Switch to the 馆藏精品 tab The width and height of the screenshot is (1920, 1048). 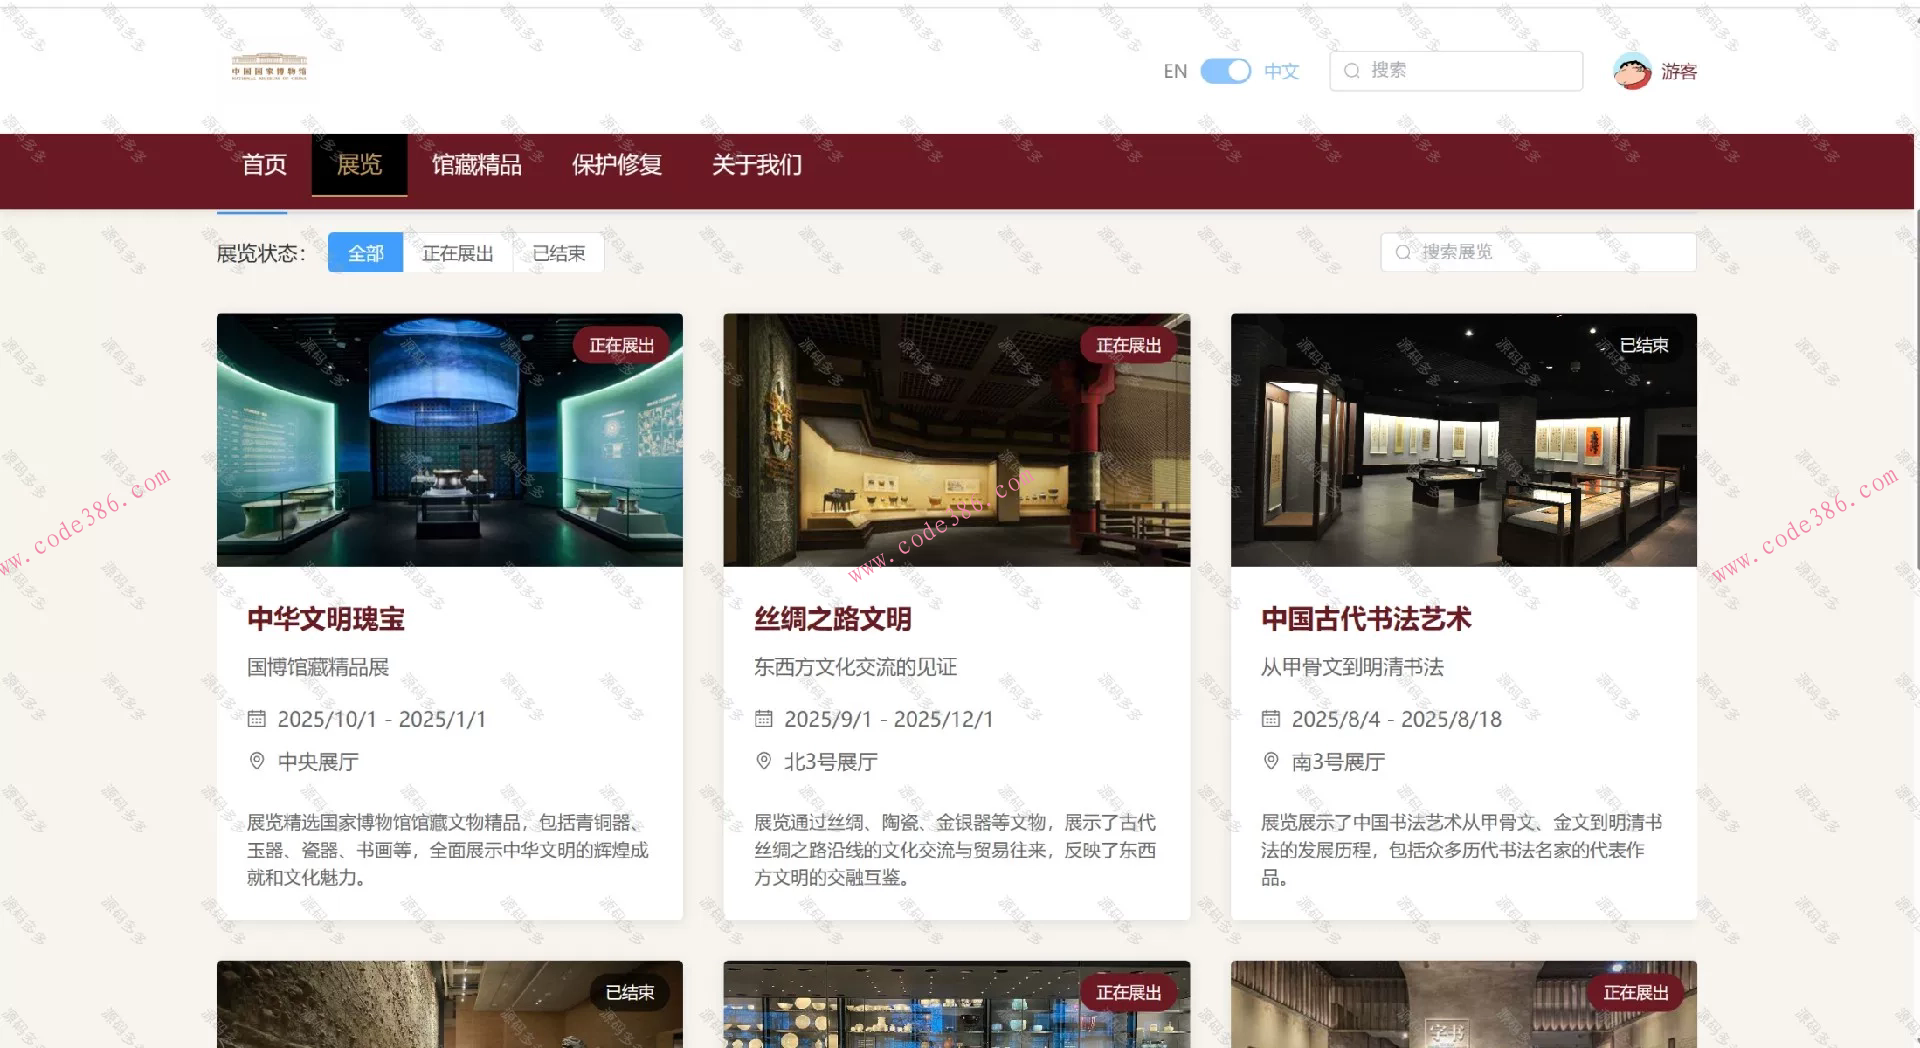point(478,165)
